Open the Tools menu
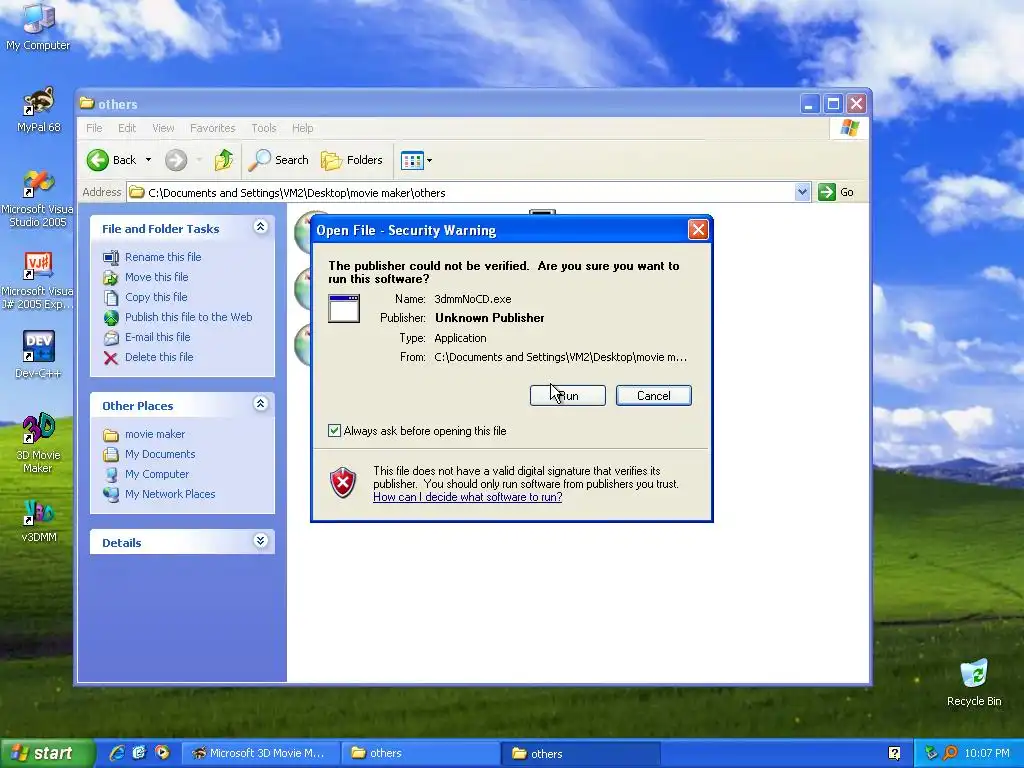The height and width of the screenshot is (768, 1024). 264,128
